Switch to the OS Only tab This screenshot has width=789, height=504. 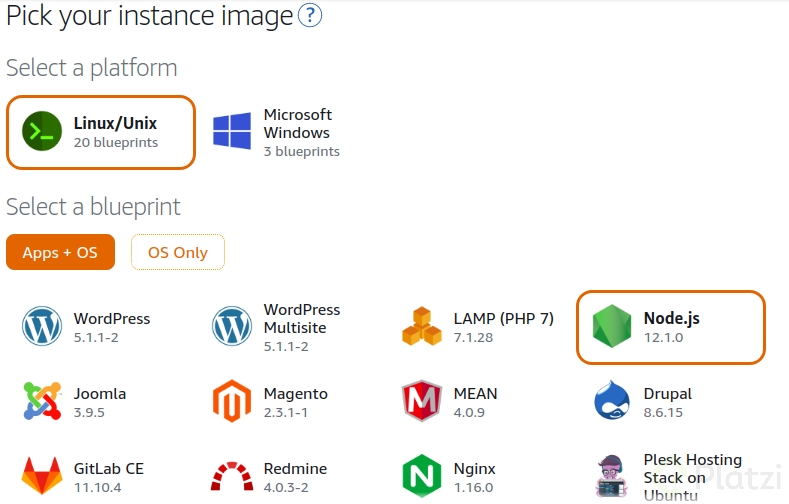pyautogui.click(x=178, y=252)
